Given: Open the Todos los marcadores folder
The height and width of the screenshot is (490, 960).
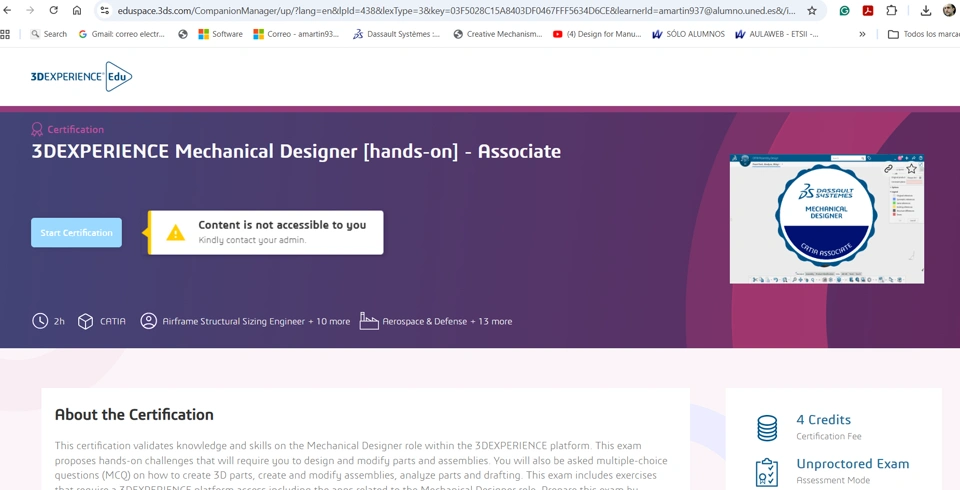Looking at the screenshot, I should [x=923, y=34].
